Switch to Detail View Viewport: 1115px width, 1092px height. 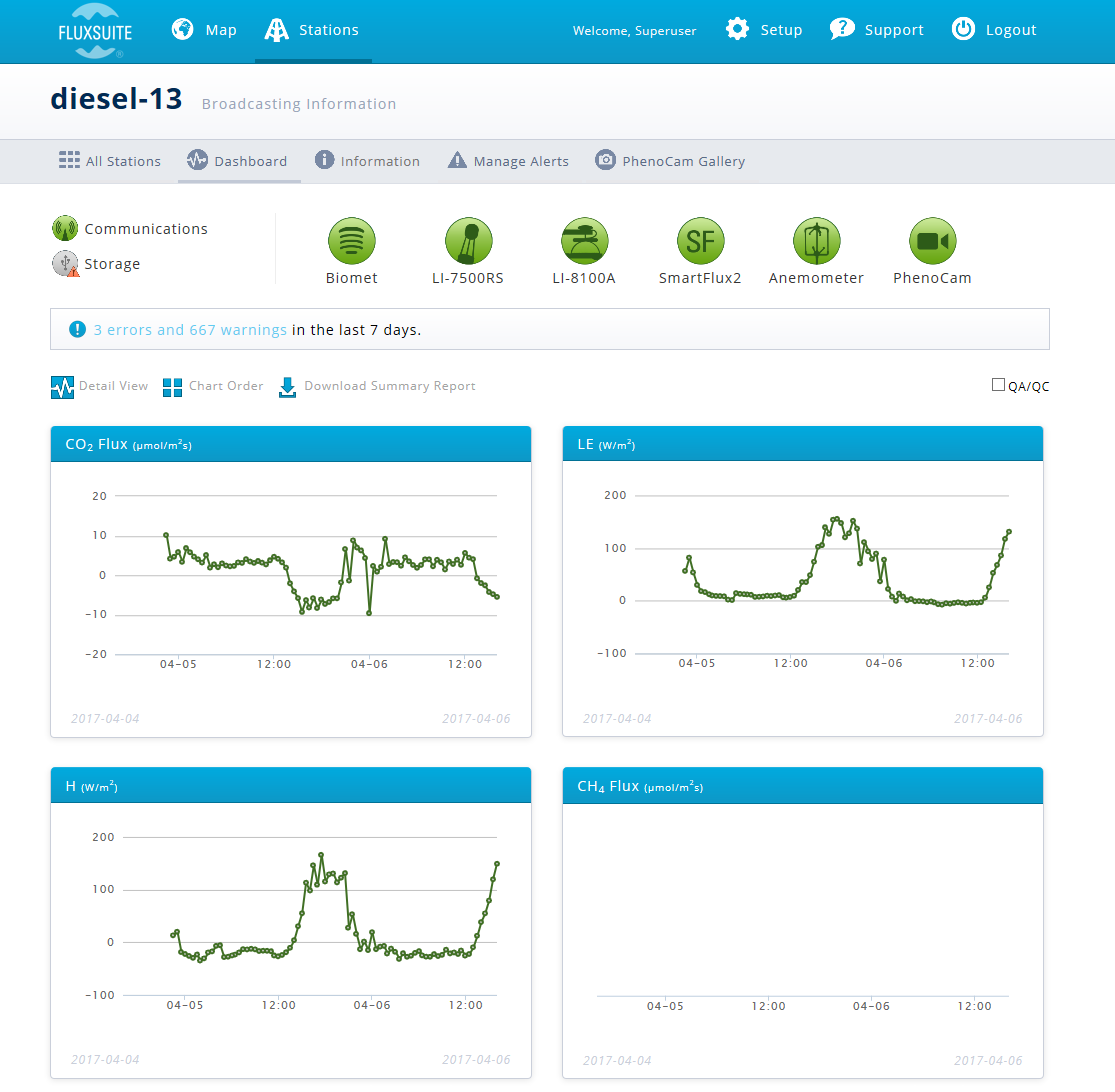point(100,386)
